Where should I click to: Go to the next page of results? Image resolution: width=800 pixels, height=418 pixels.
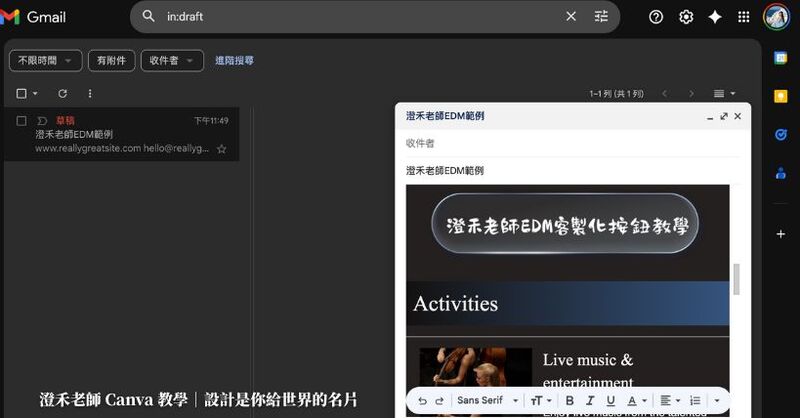click(x=691, y=93)
